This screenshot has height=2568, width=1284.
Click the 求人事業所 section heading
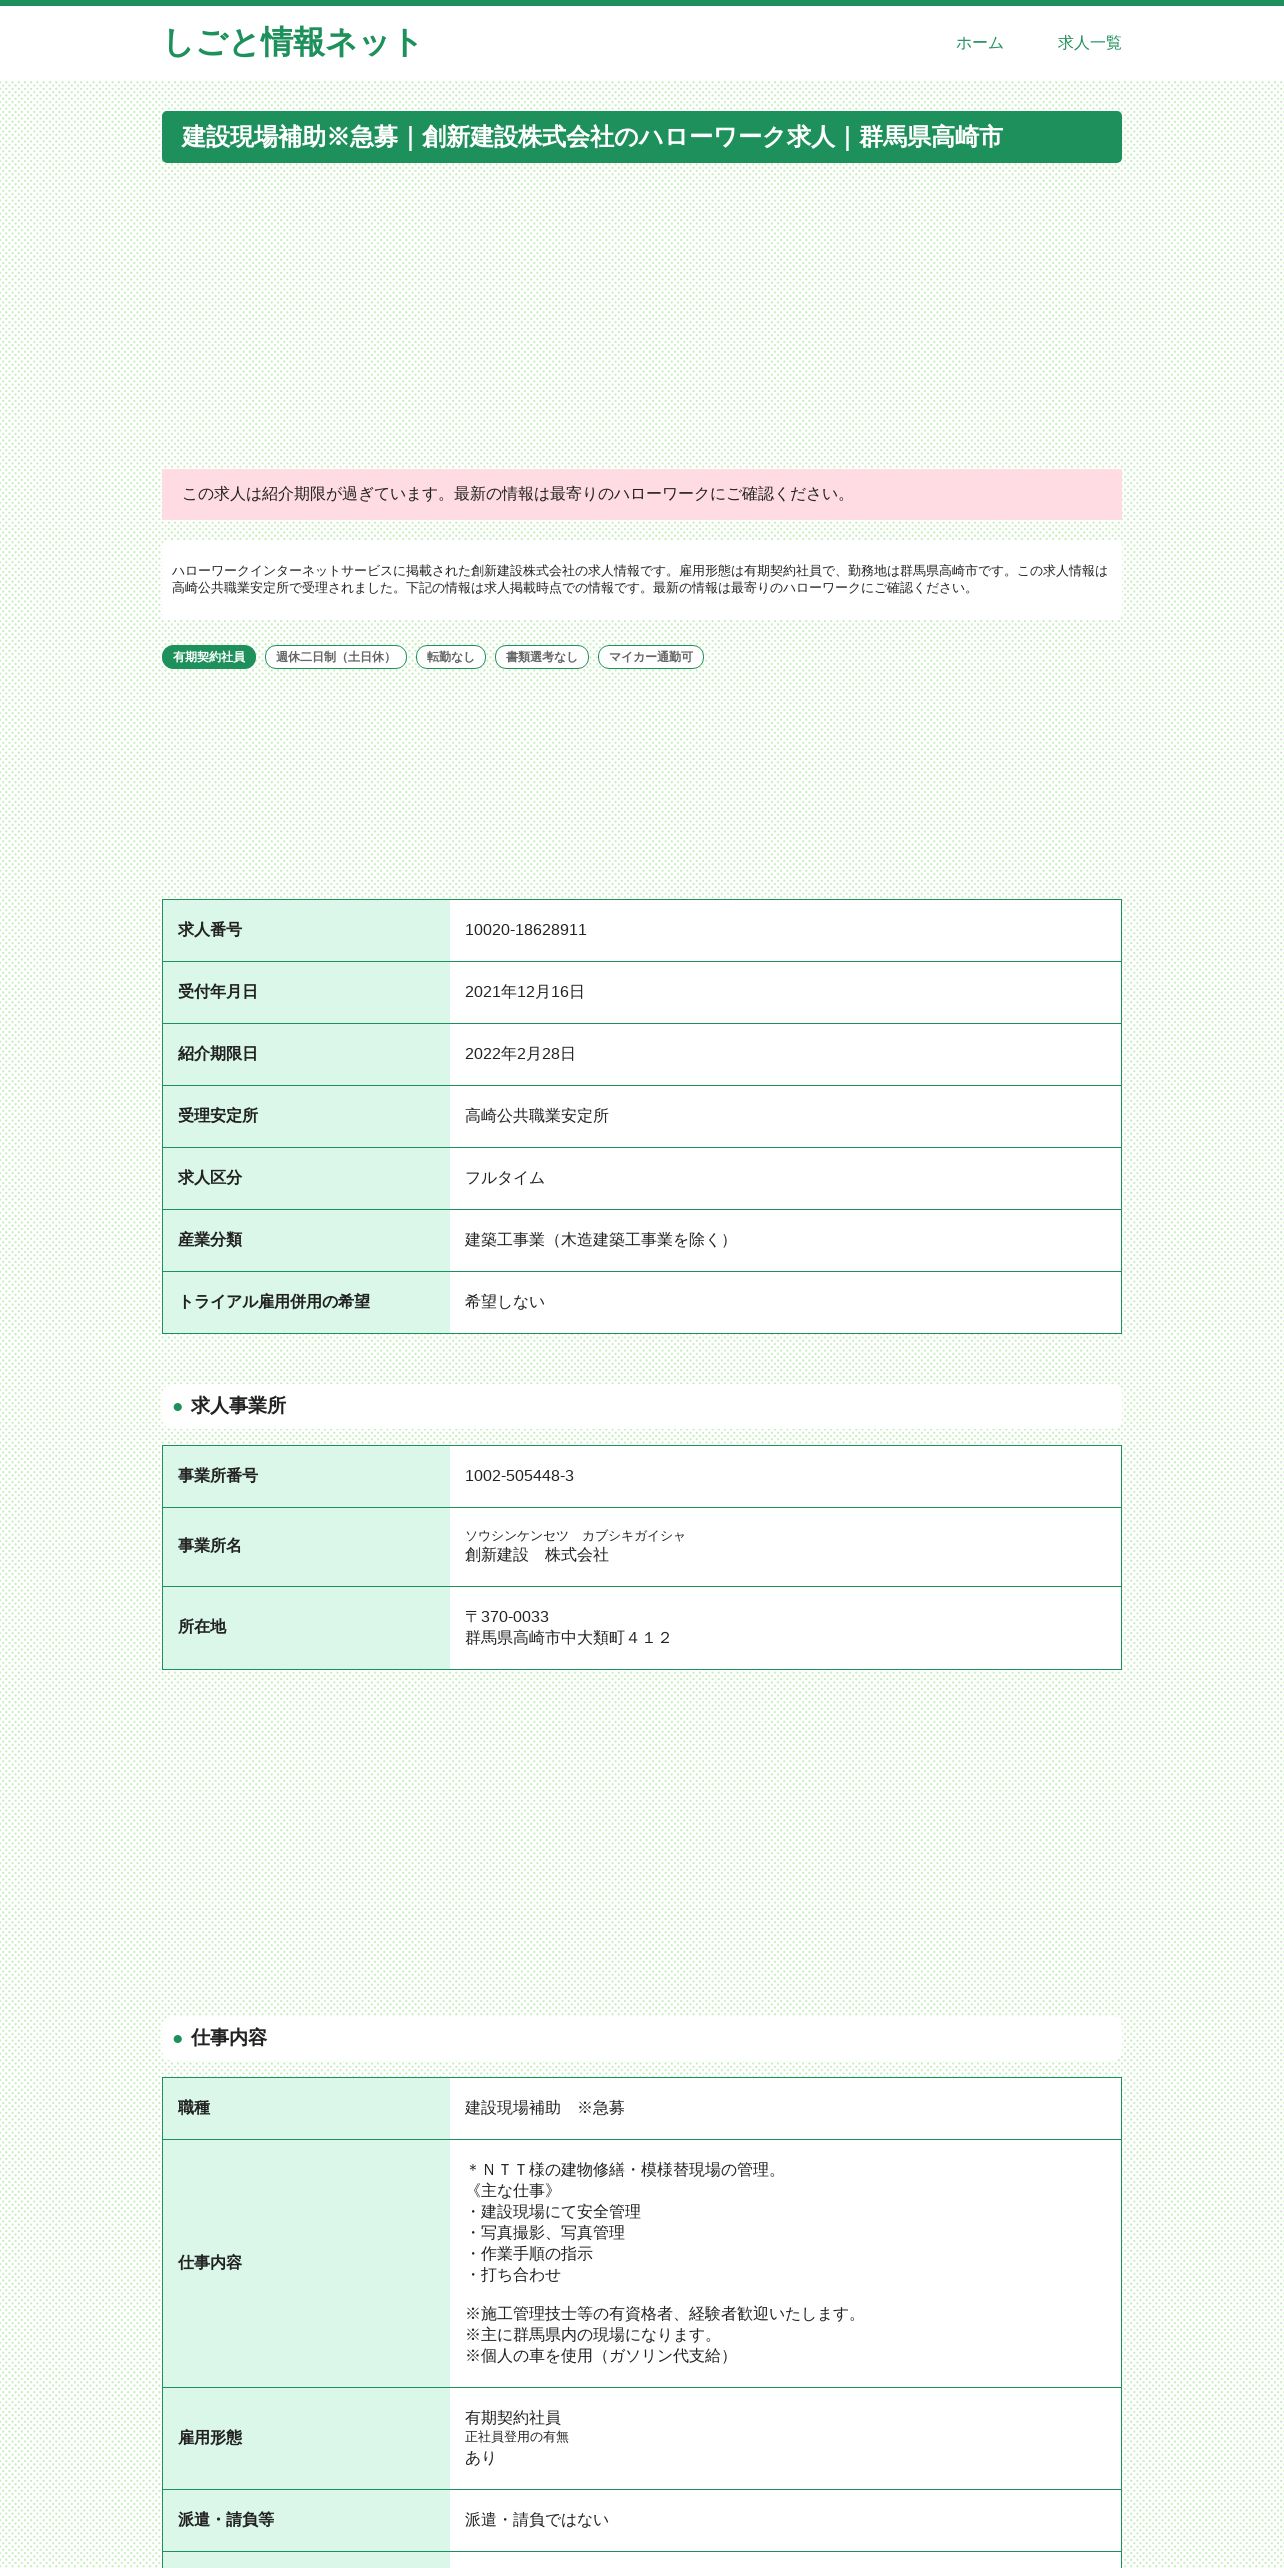coord(642,1406)
